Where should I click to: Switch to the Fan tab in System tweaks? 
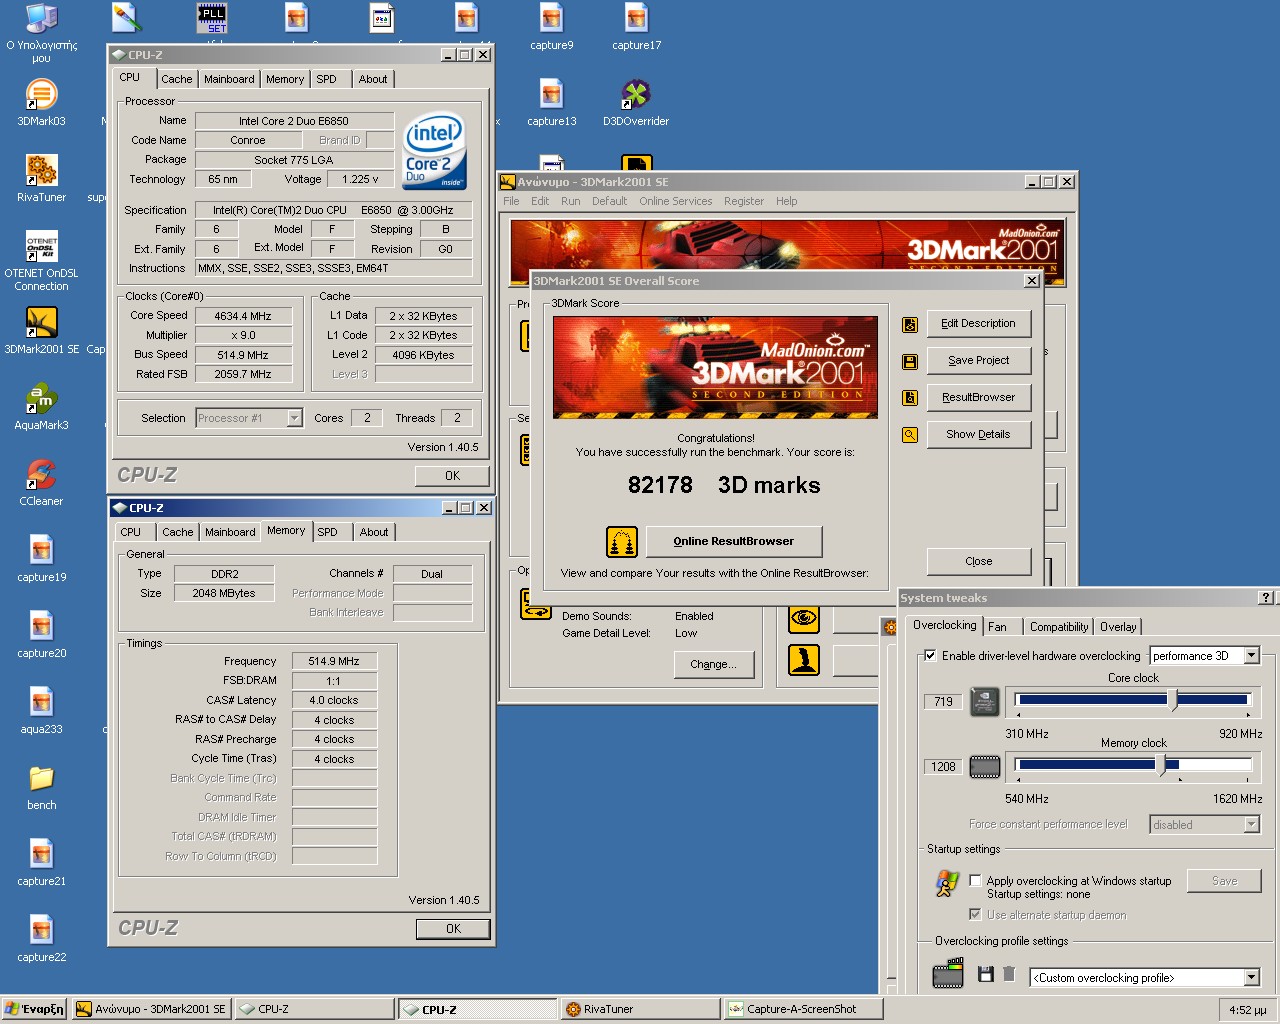(x=997, y=627)
